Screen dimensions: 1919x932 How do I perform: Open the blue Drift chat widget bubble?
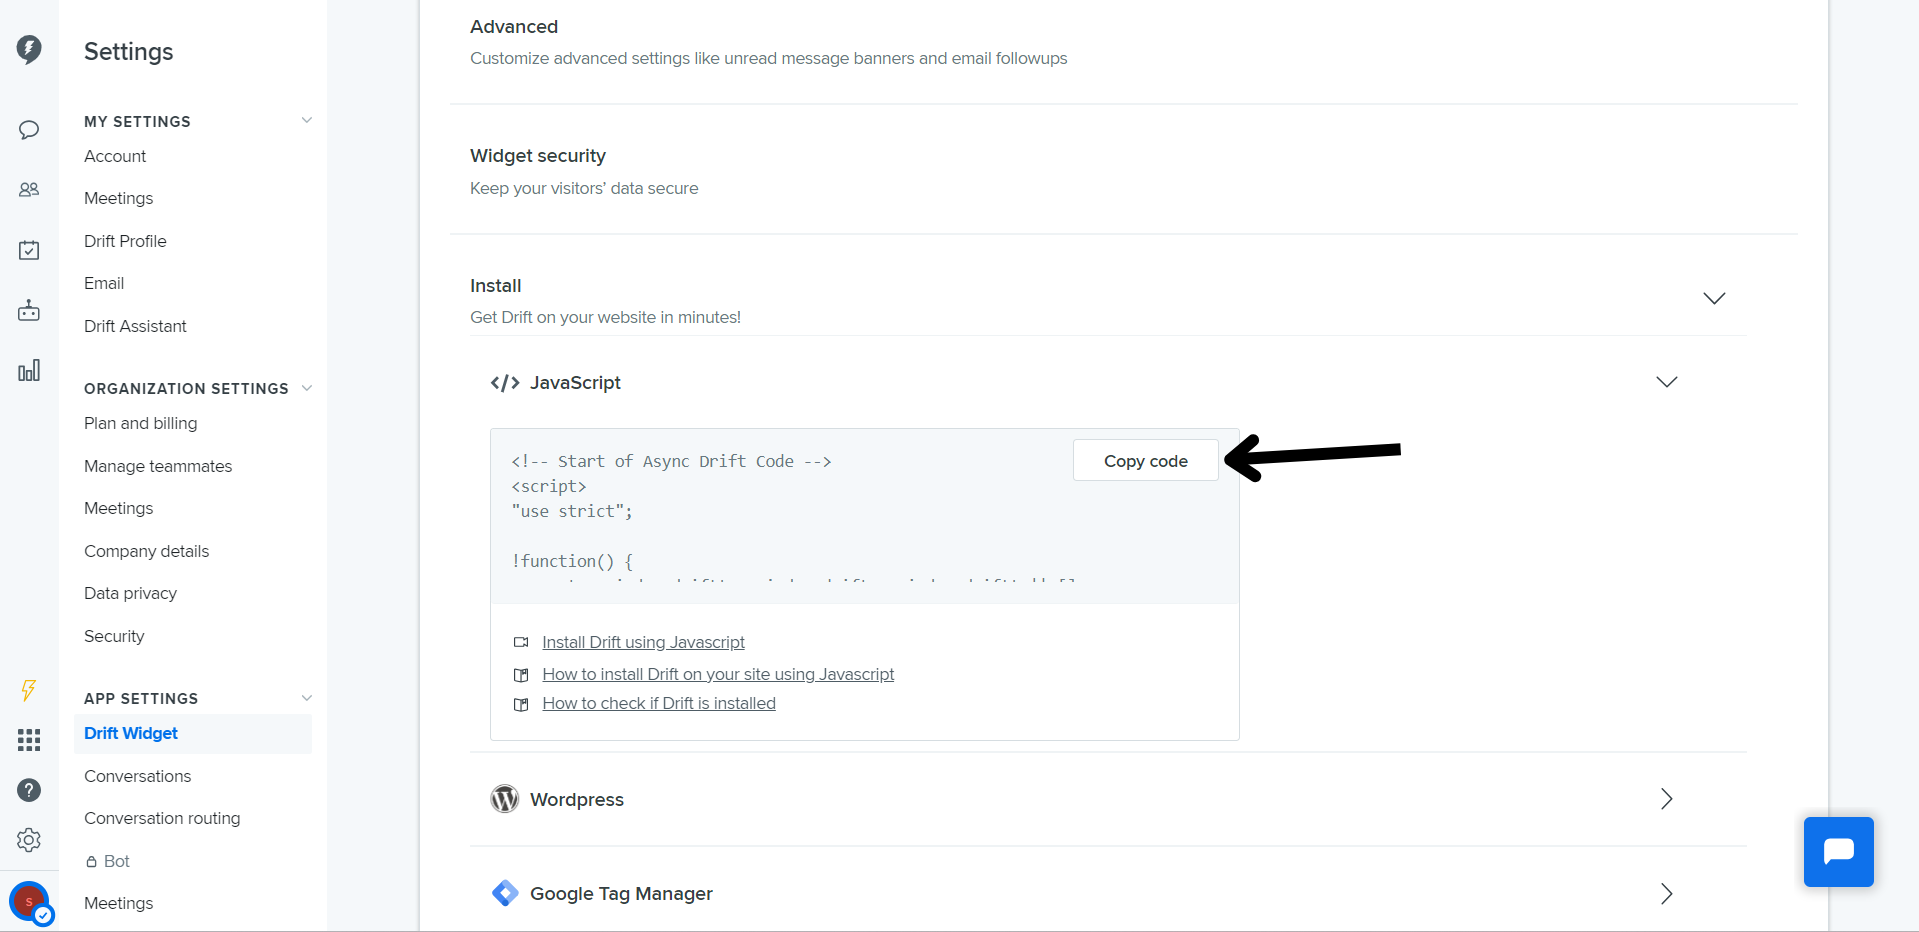pyautogui.click(x=1838, y=852)
